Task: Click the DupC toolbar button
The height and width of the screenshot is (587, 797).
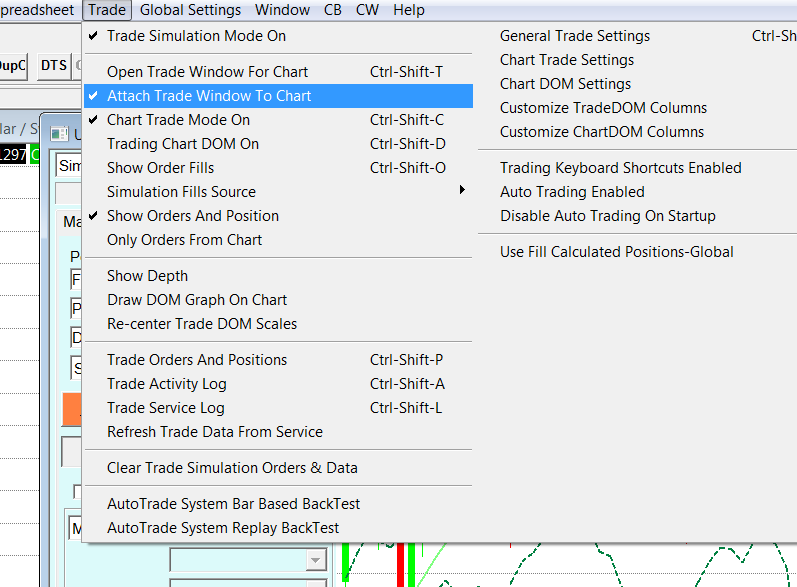Action: point(12,66)
